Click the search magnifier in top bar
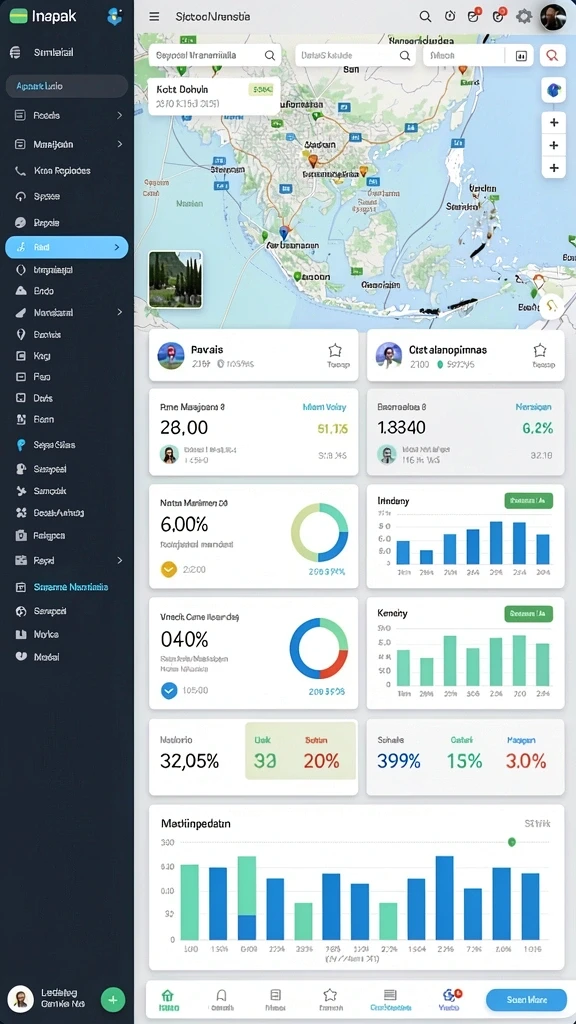Image resolution: width=576 pixels, height=1024 pixels. (425, 17)
